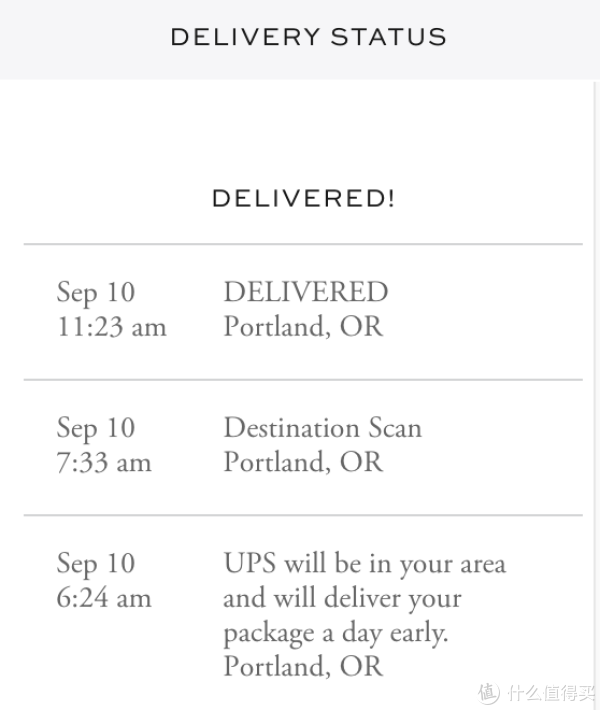Click the DELIVERY STATUS header title
This screenshot has width=600, height=710.
coord(308,38)
